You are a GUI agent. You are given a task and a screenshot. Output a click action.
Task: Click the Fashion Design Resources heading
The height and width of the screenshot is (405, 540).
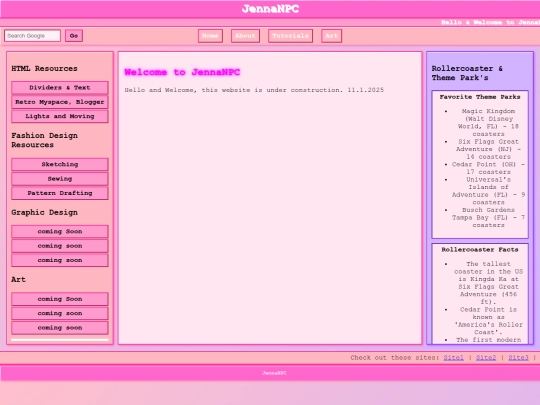tap(44, 140)
